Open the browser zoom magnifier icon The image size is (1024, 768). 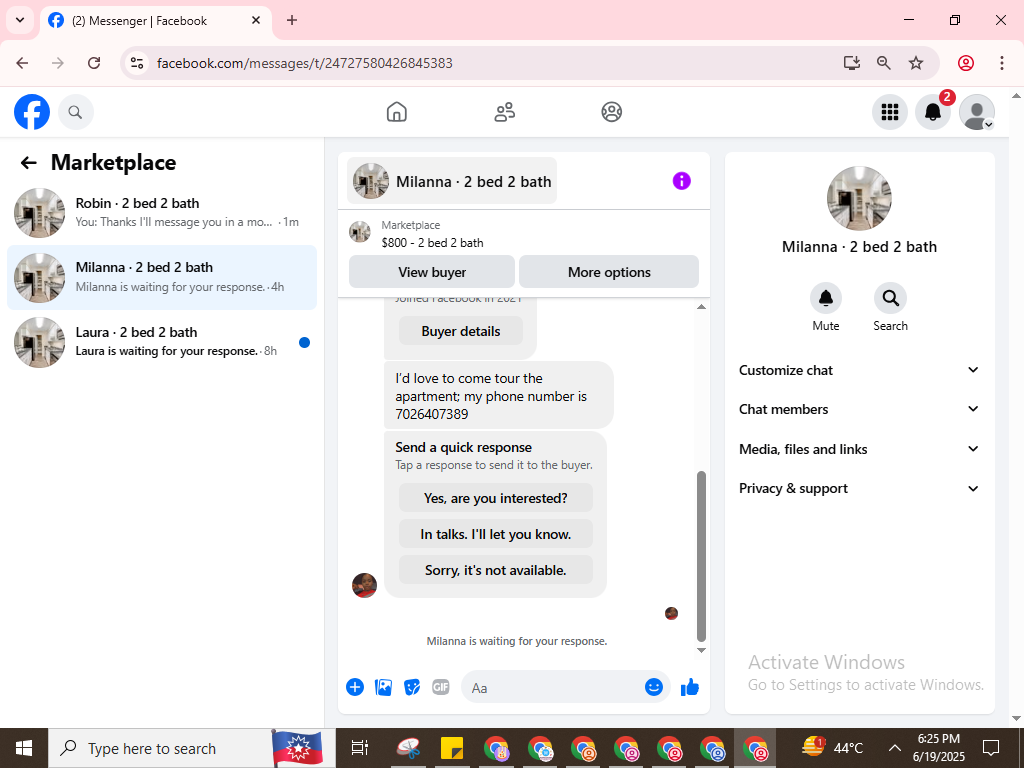coord(884,63)
